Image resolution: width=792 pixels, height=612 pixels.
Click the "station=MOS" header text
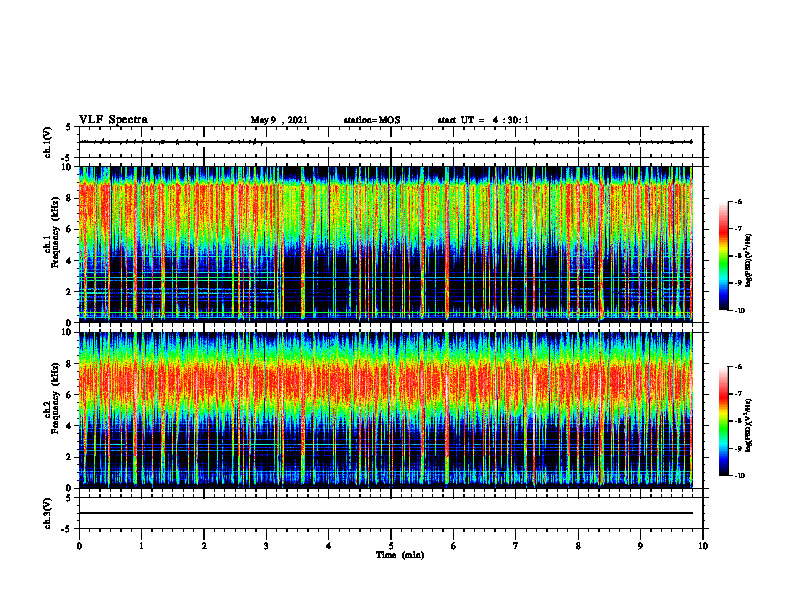point(372,120)
